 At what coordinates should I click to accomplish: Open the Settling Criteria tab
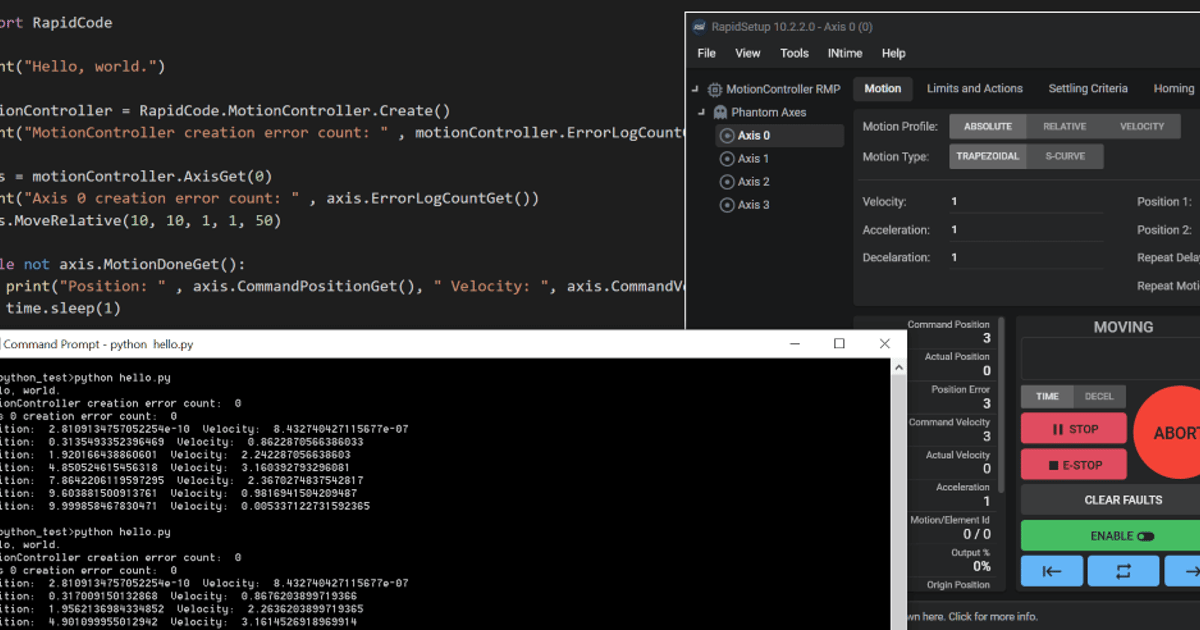[1088, 88]
